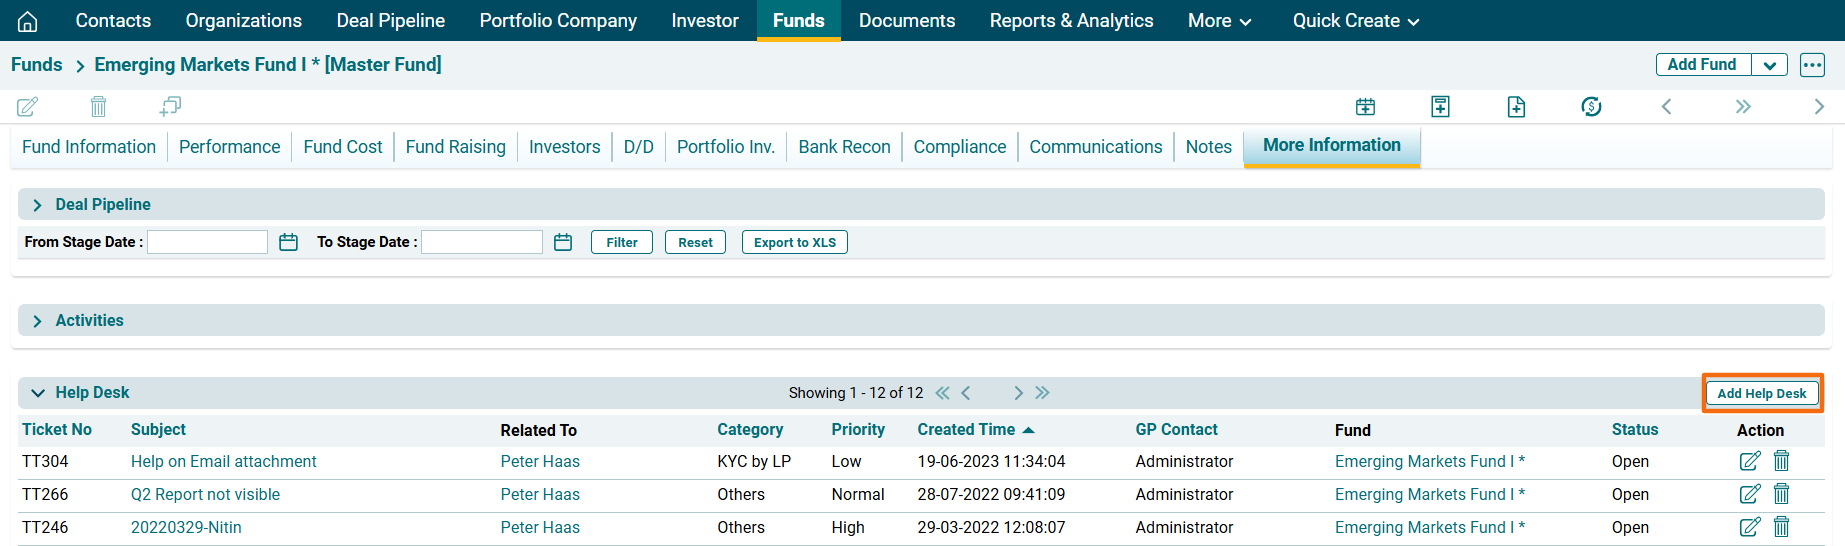Image resolution: width=1845 pixels, height=546 pixels.
Task: Click the To Stage Date input field
Action: click(x=482, y=242)
